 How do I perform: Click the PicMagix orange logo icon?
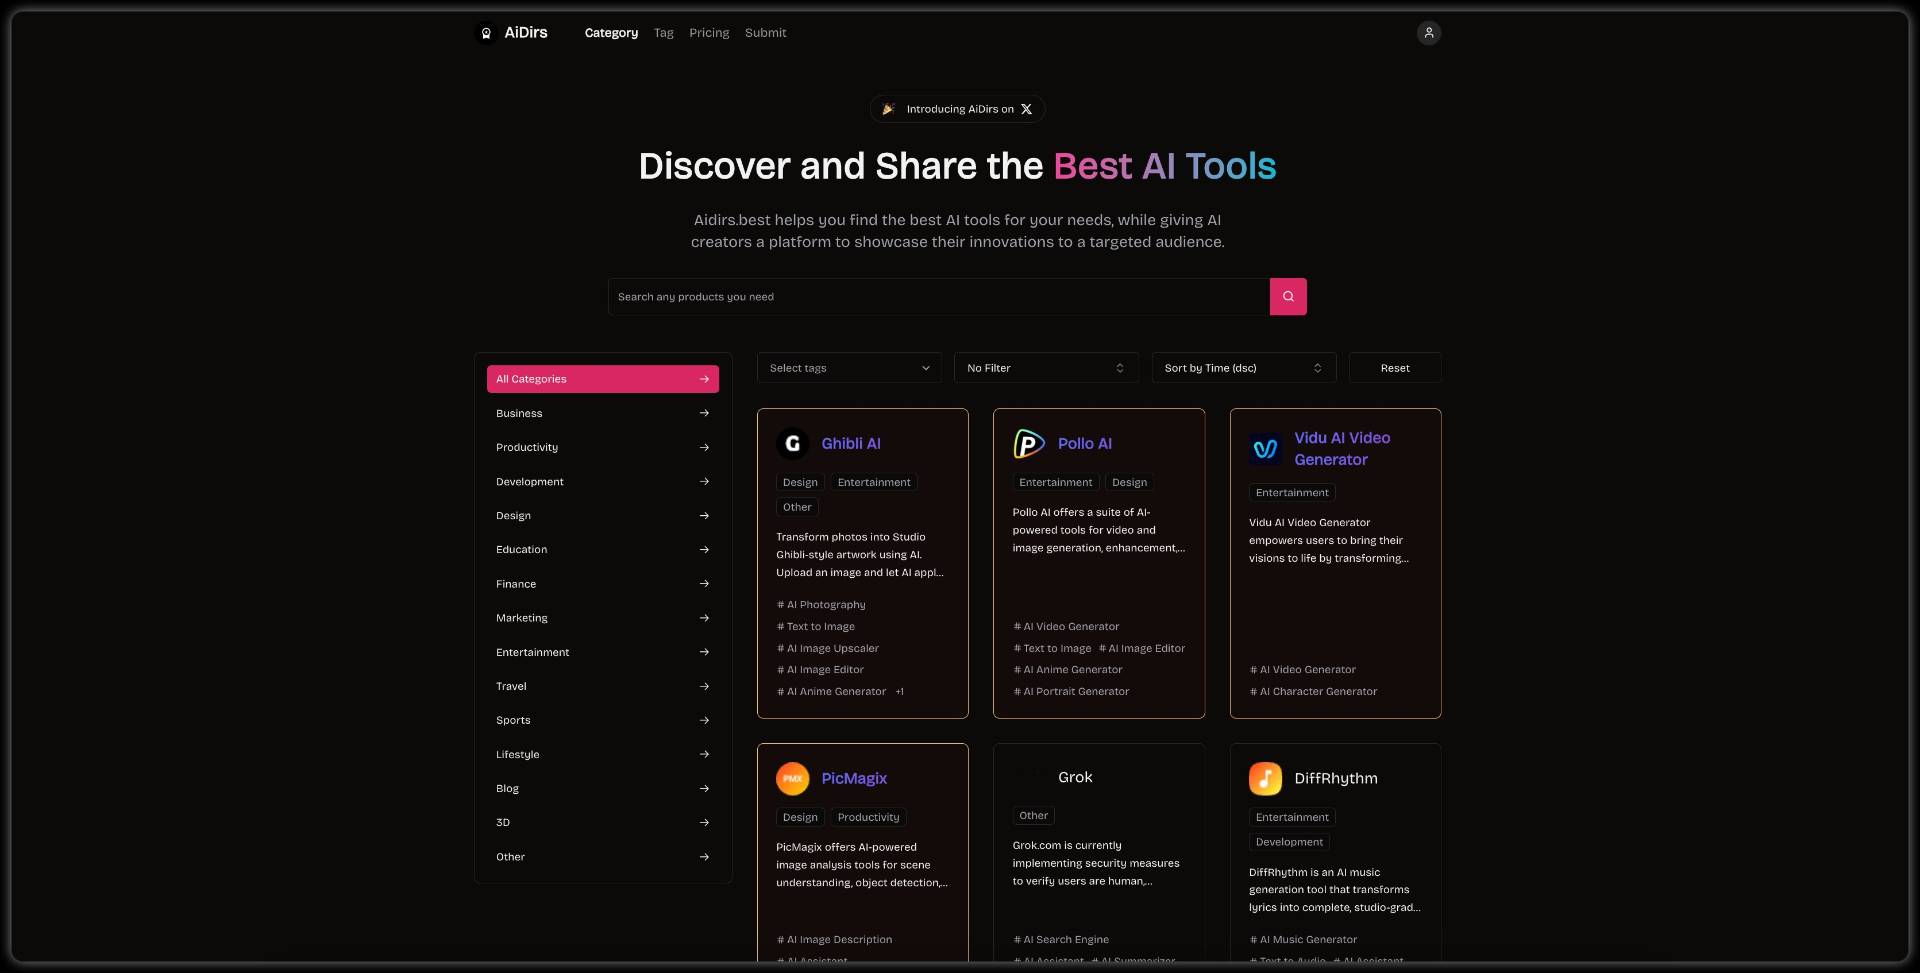point(793,778)
